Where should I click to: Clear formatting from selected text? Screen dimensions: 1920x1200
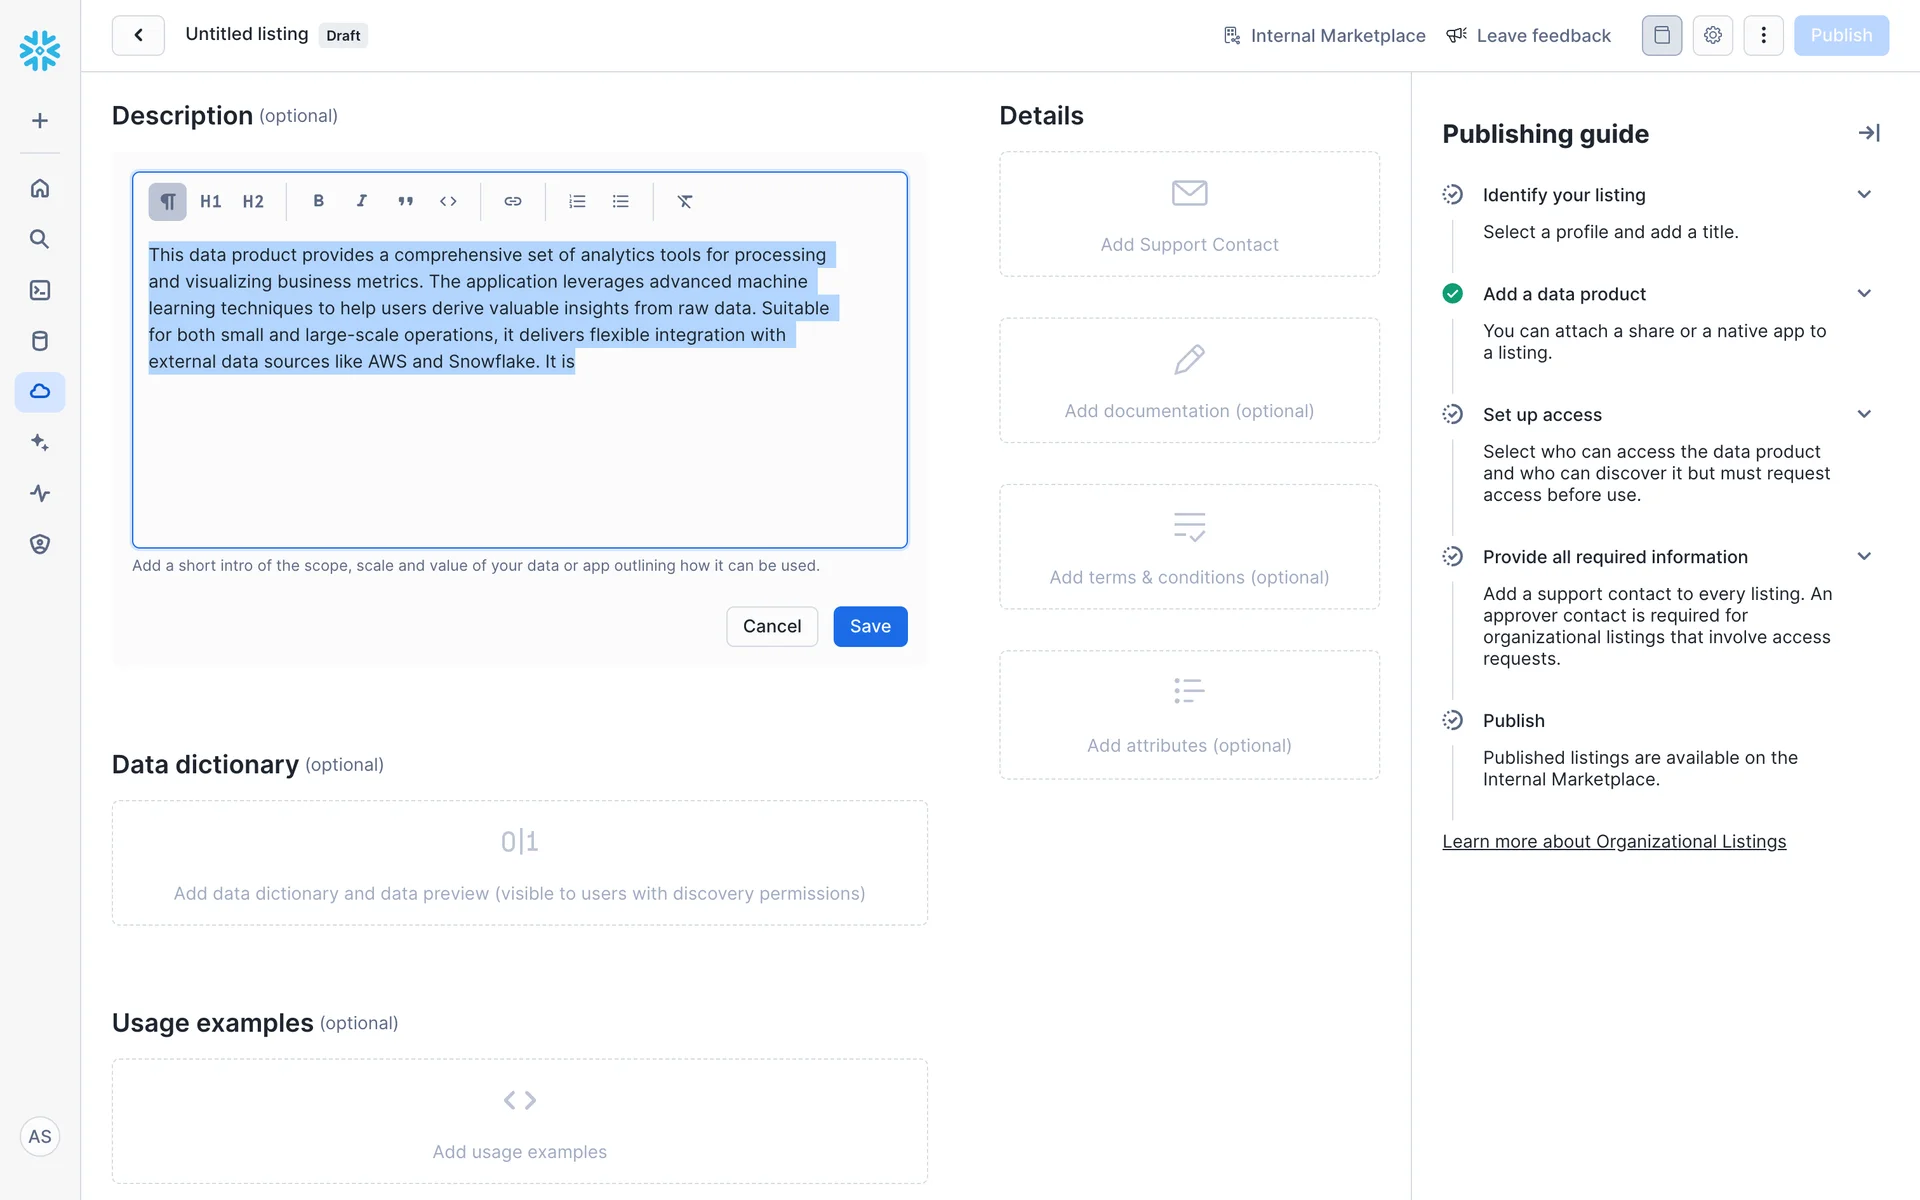[685, 201]
